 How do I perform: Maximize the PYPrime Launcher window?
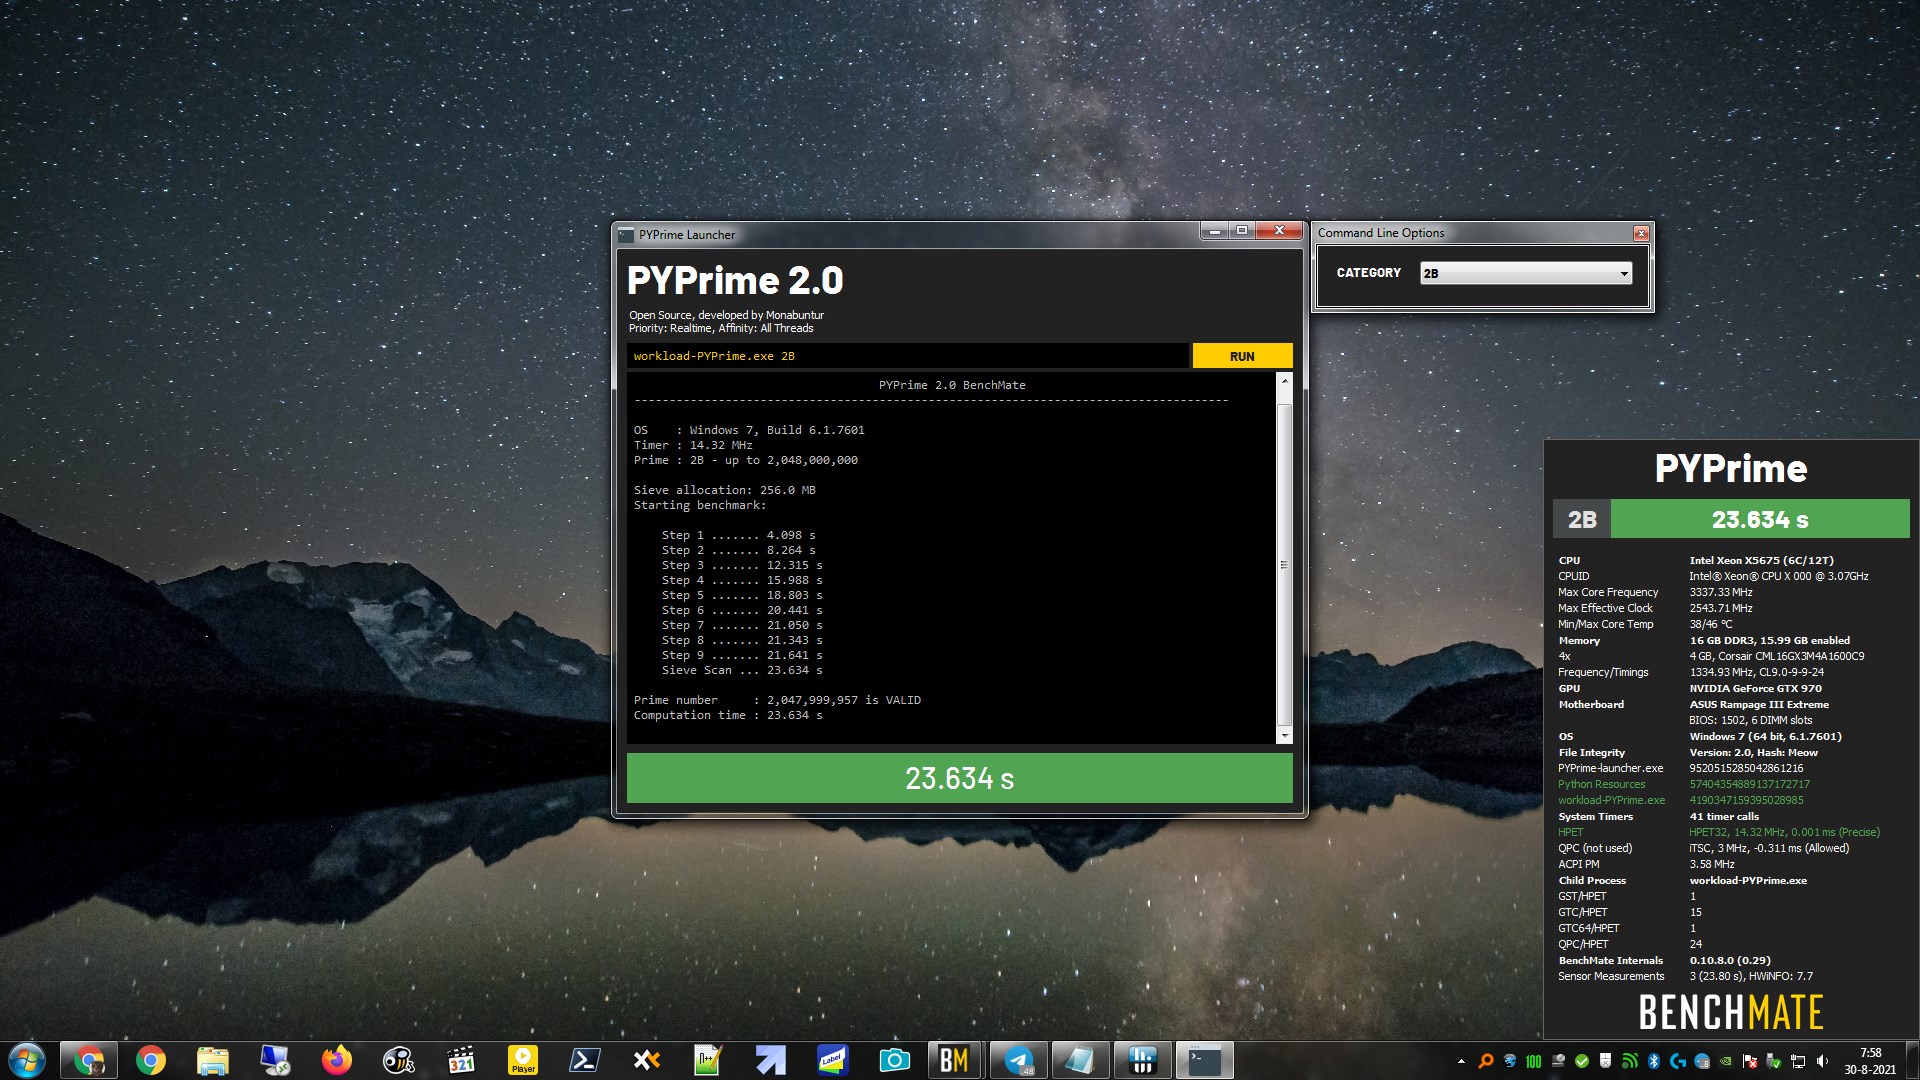point(1241,231)
